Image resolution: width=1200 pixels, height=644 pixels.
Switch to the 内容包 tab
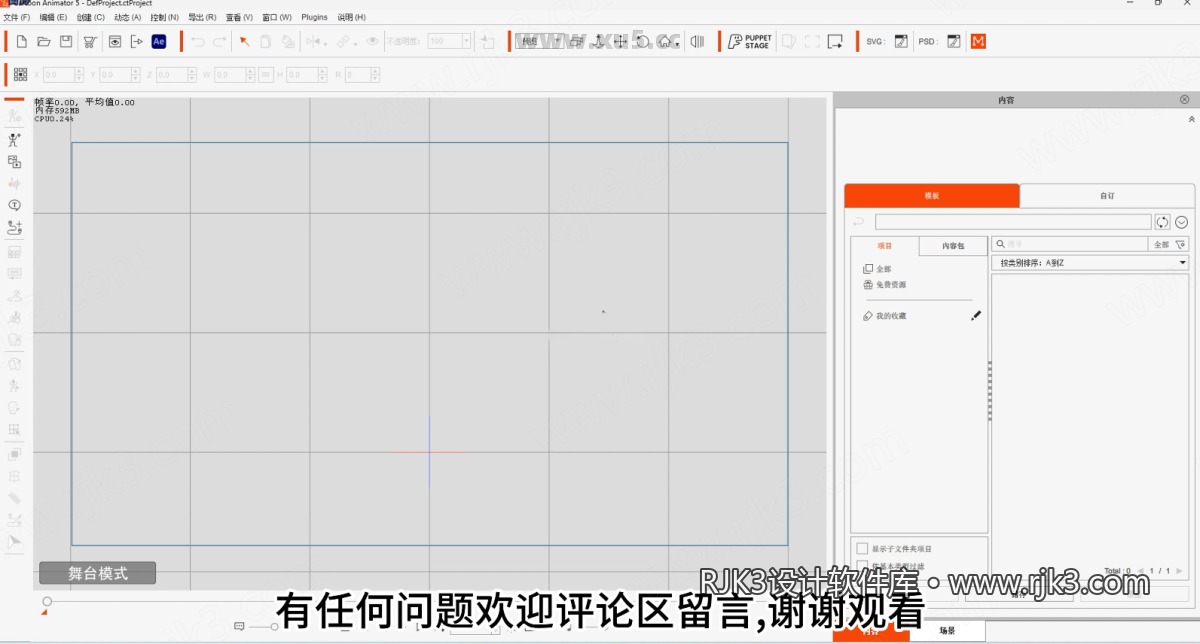pos(953,246)
